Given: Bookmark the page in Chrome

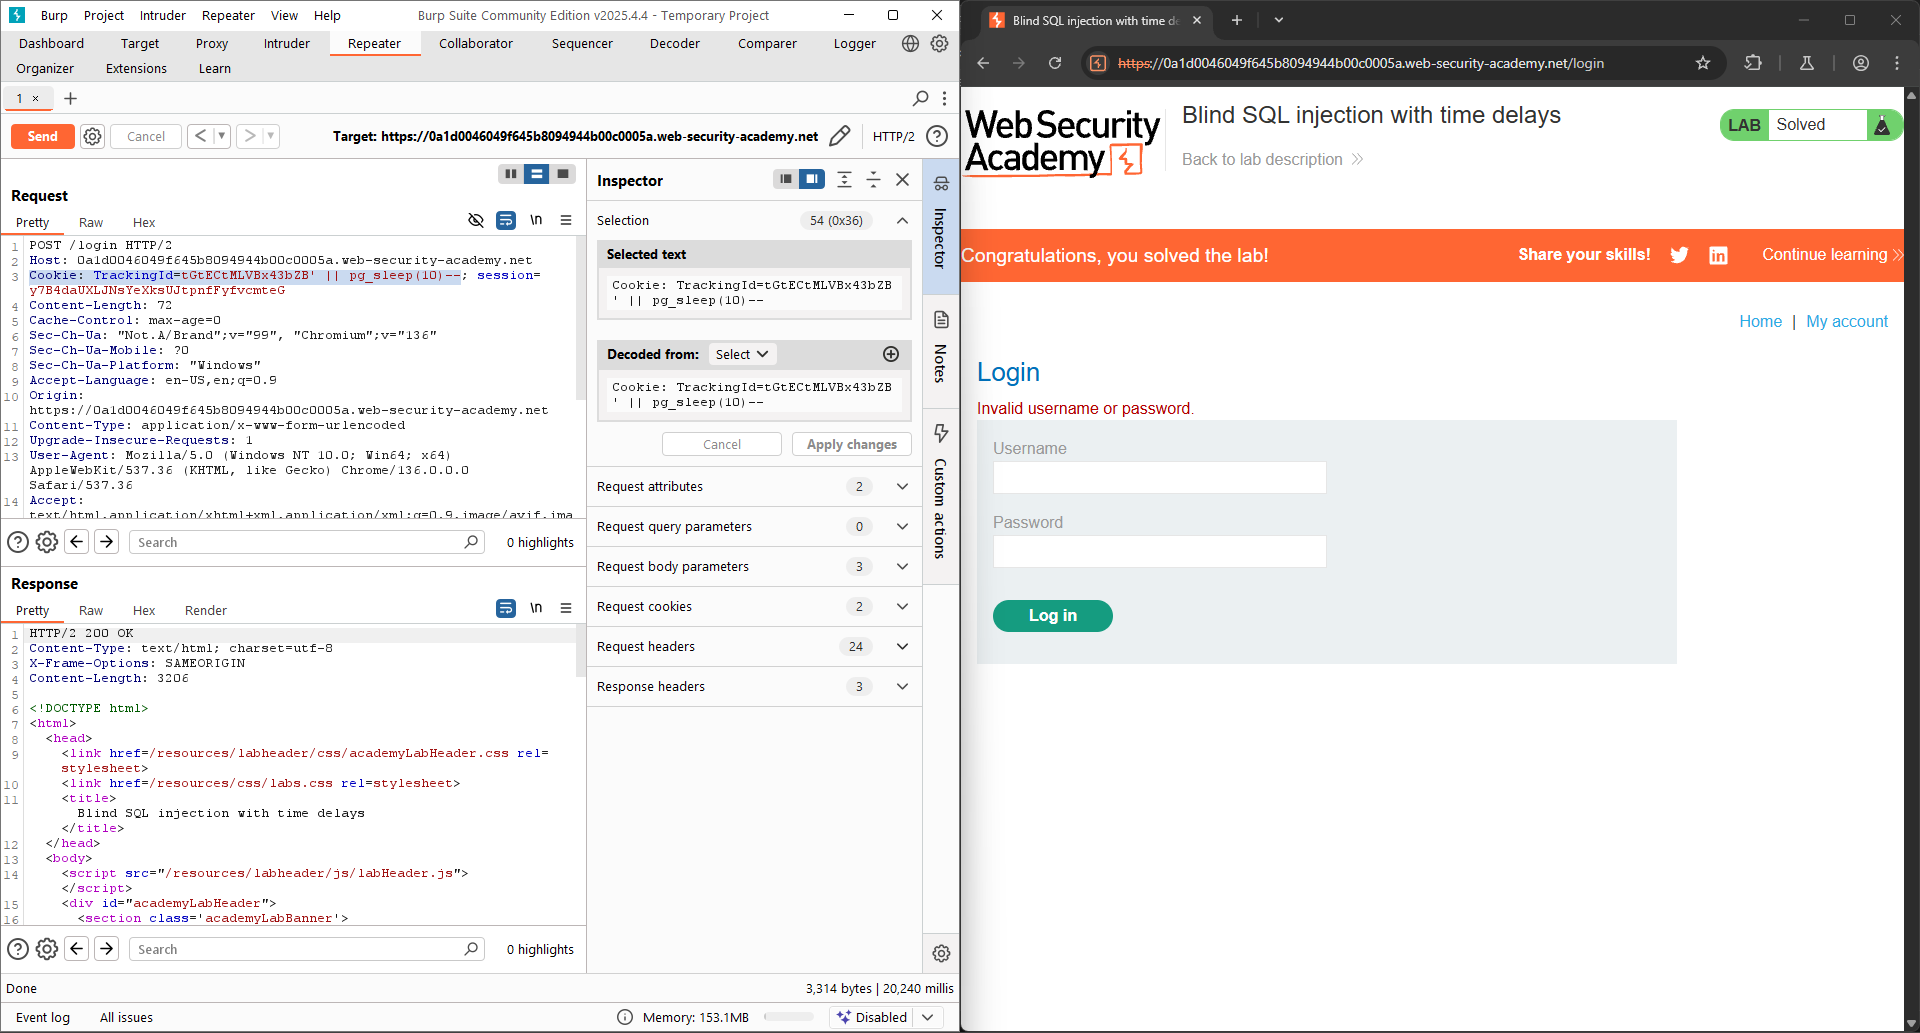Looking at the screenshot, I should pos(1703,63).
